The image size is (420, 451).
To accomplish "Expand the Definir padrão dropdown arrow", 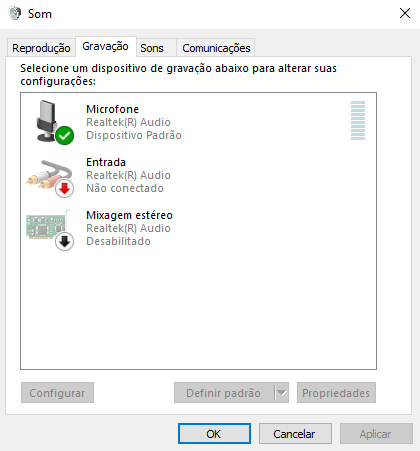I will pos(282,393).
